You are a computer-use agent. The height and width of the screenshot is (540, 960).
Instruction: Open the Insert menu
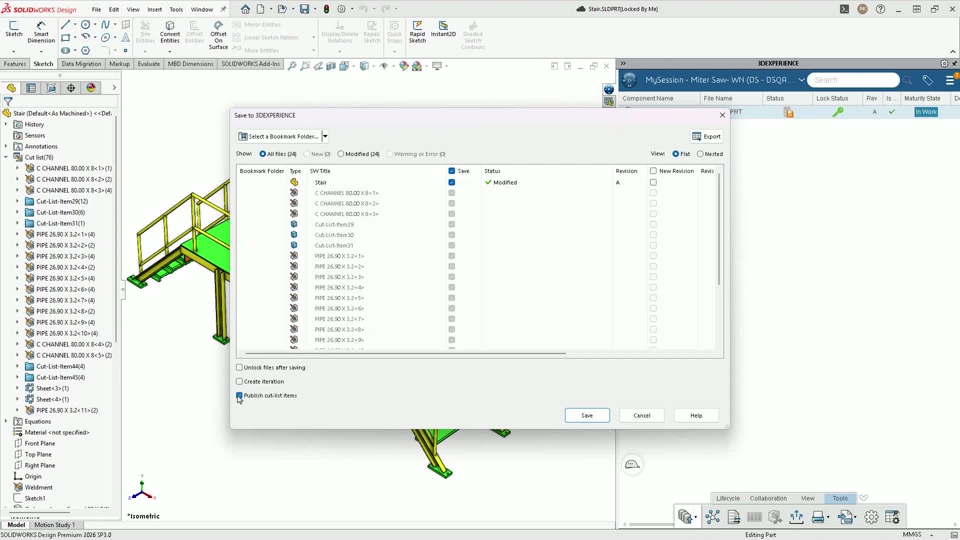pos(154,9)
